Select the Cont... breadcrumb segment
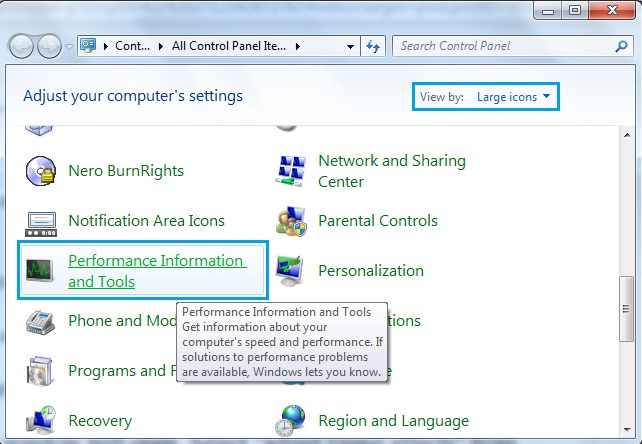This screenshot has height=444, width=642. pyautogui.click(x=132, y=46)
